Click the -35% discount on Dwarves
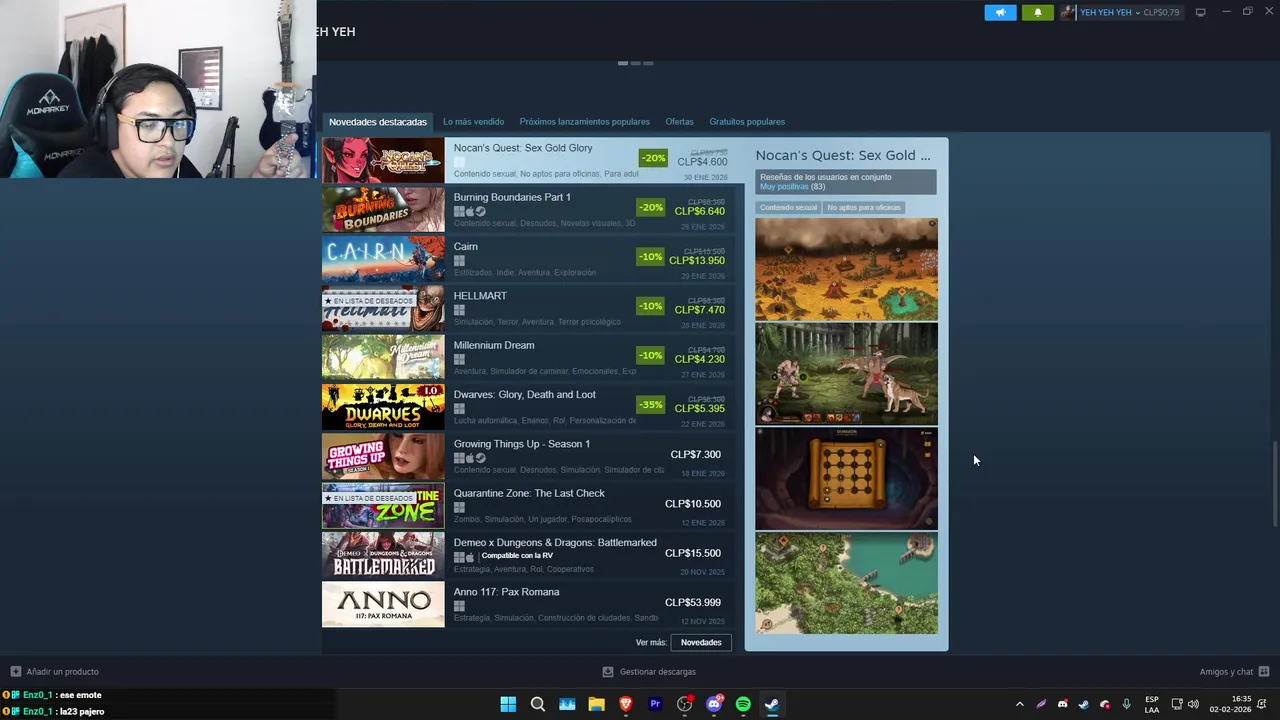 click(651, 405)
